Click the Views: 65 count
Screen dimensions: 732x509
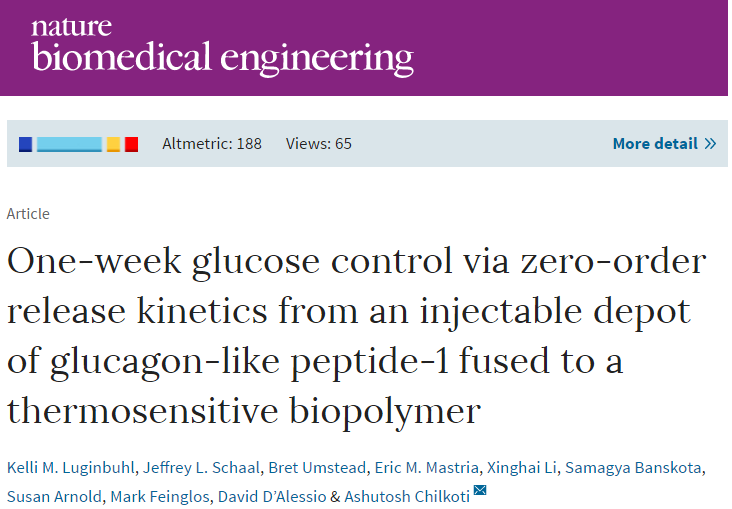(318, 143)
